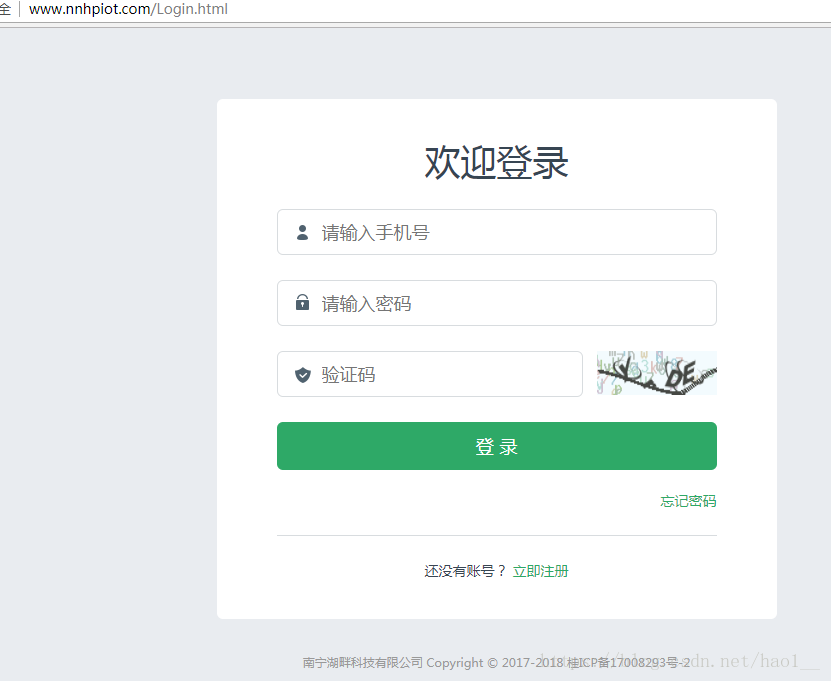
Task: Focus the password input field
Action: point(497,303)
